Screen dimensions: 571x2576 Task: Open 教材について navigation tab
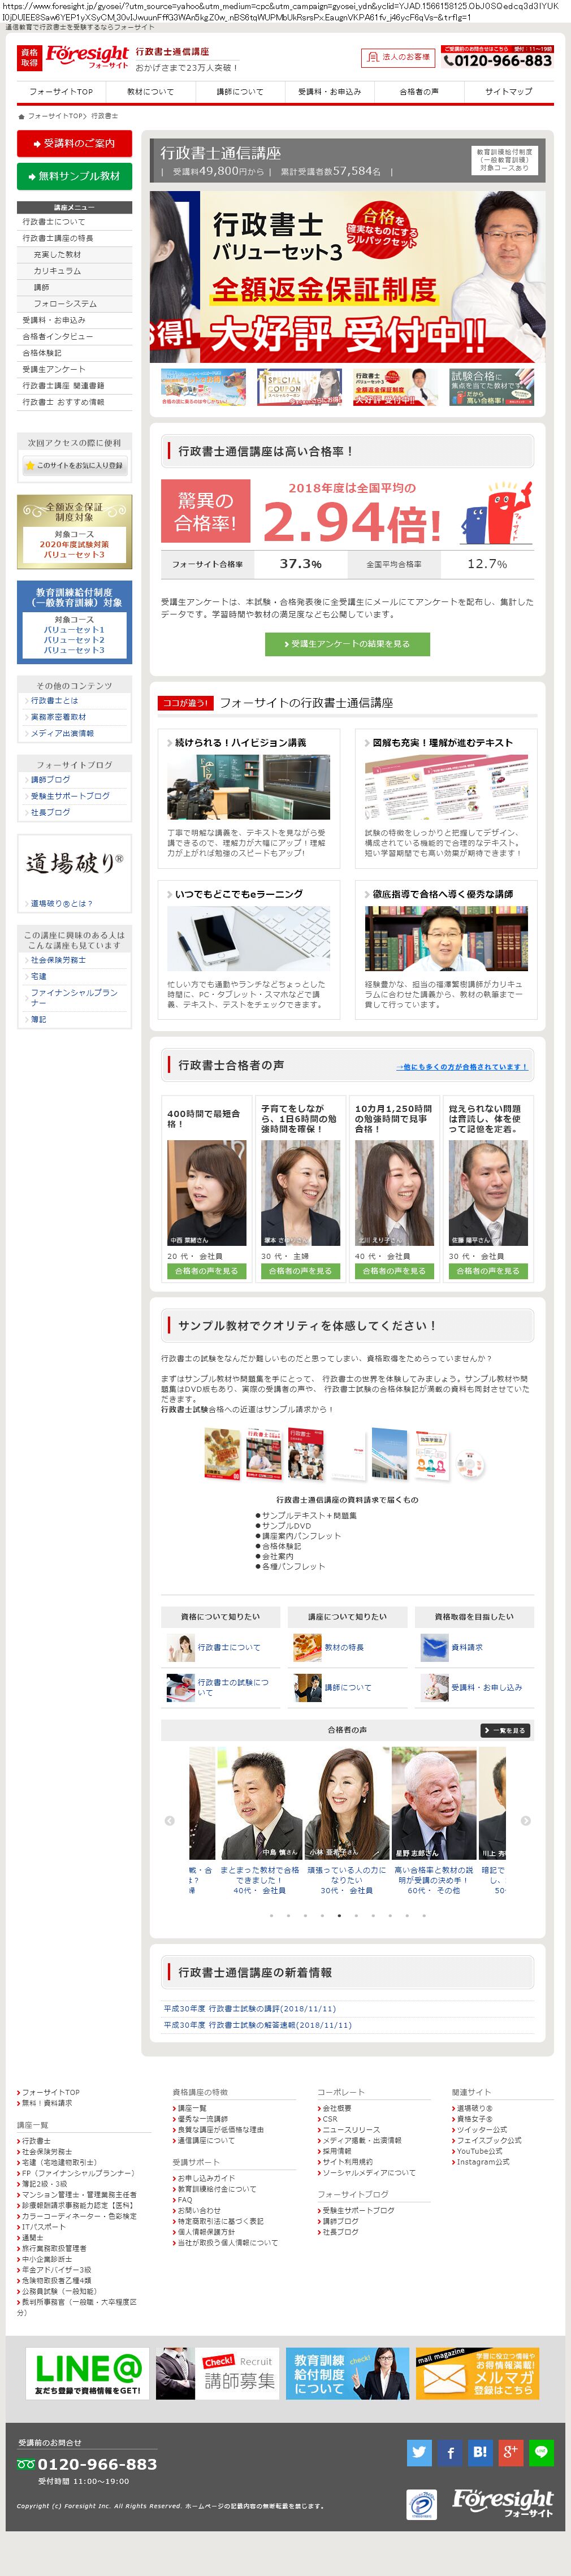pyautogui.click(x=150, y=91)
